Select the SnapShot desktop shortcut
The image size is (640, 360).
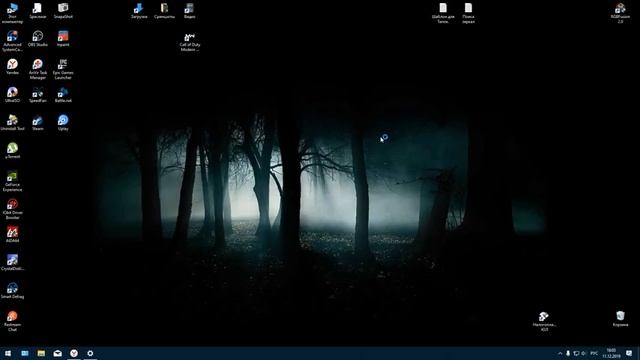pos(63,11)
